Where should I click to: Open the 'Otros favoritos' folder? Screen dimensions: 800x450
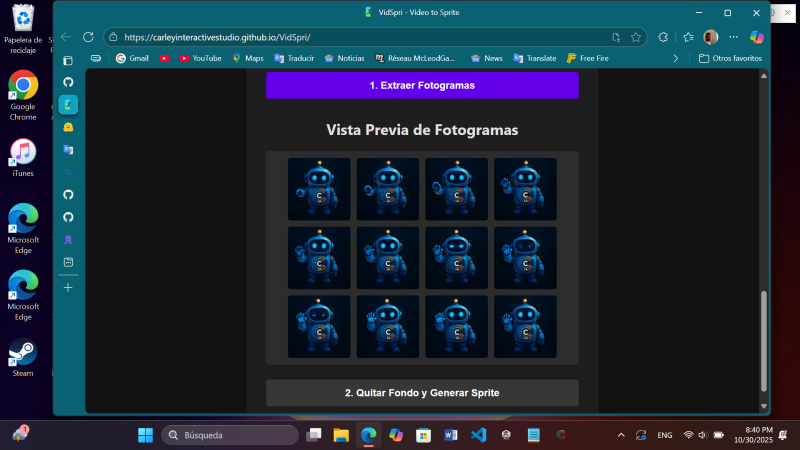point(729,58)
